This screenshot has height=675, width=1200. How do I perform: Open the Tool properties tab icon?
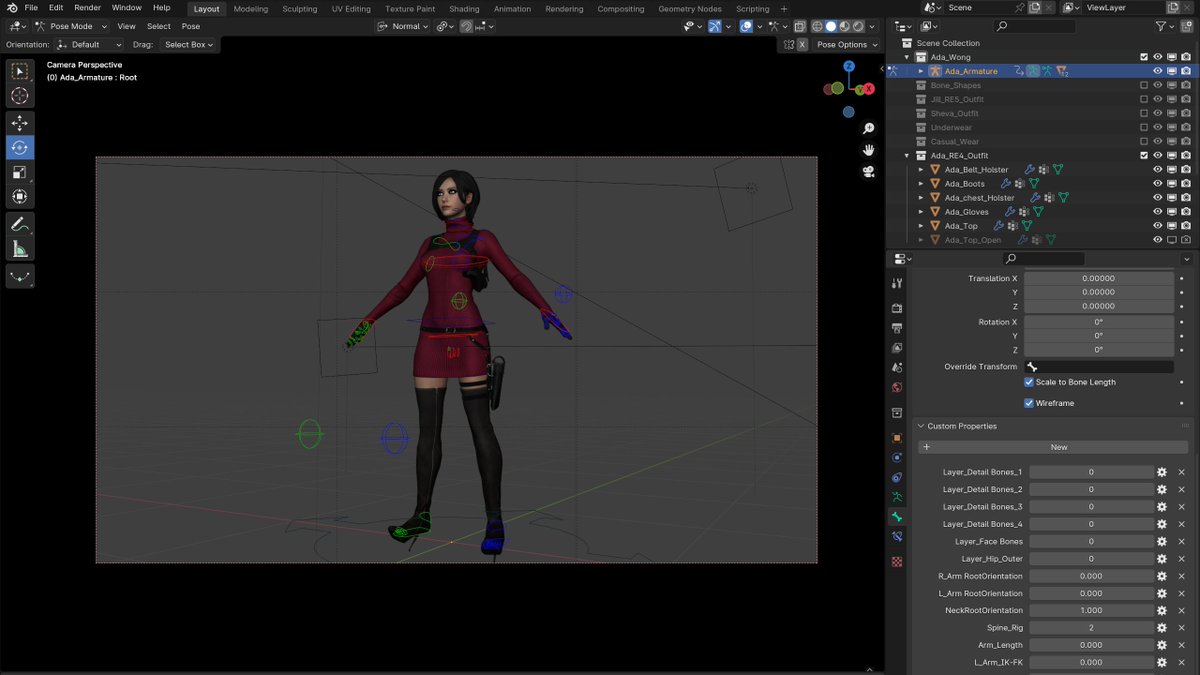click(897, 285)
